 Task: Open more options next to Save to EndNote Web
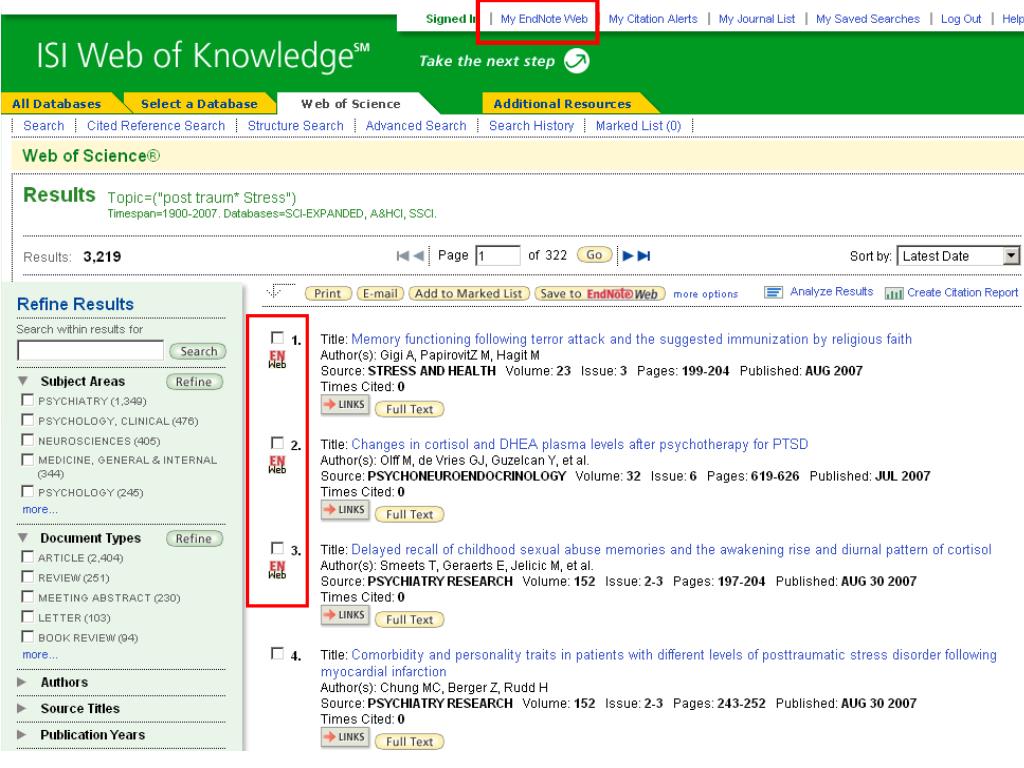(705, 295)
